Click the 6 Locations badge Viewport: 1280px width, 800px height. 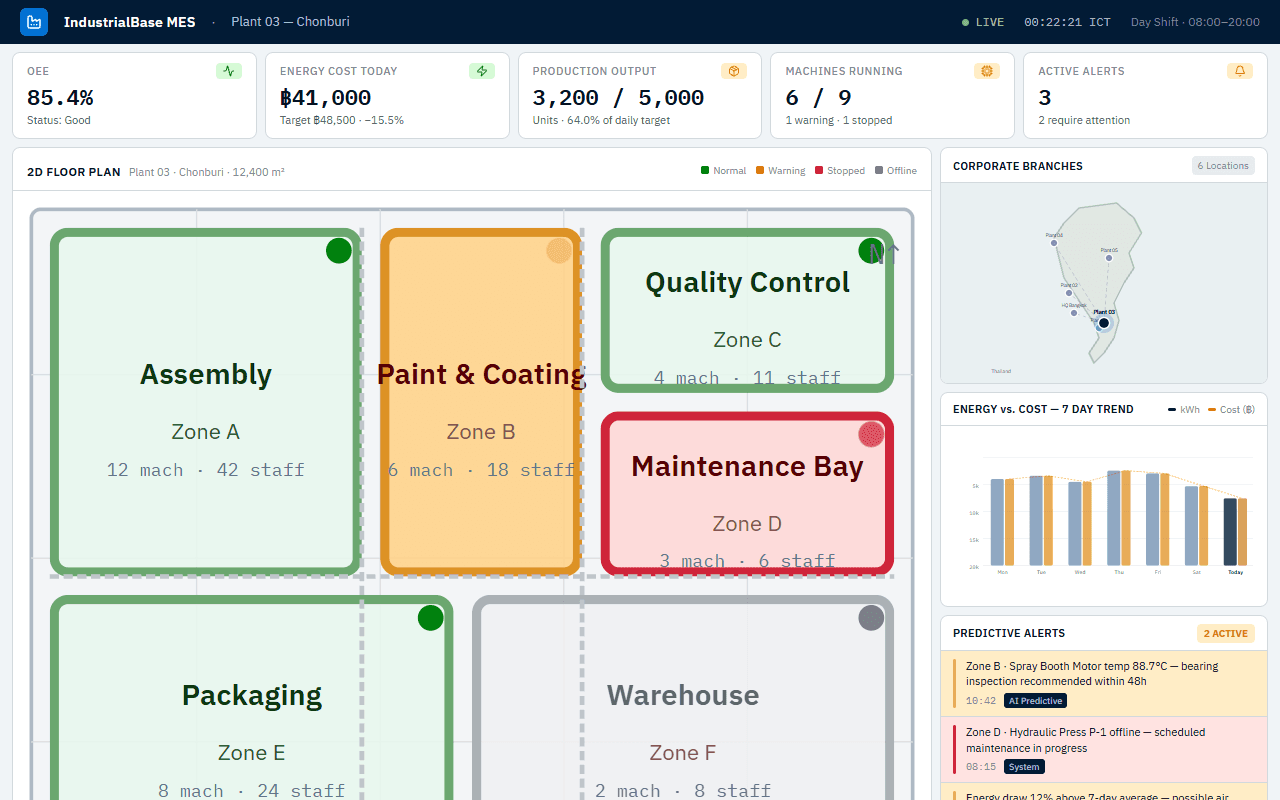click(x=1223, y=166)
